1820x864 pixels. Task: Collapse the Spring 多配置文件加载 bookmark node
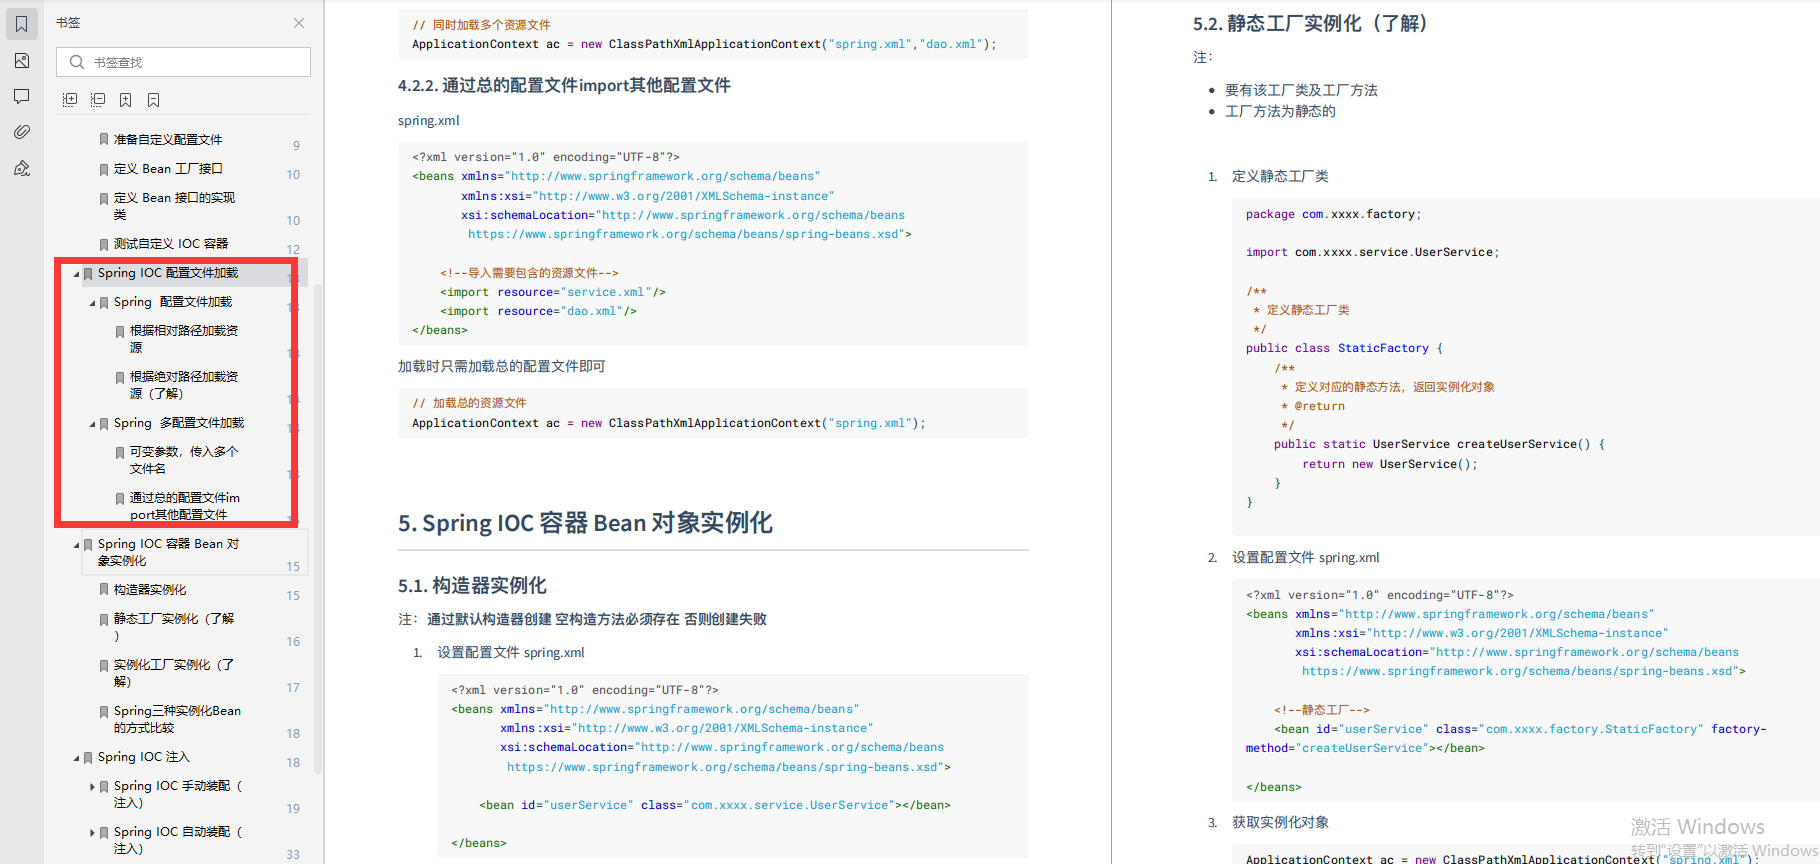tap(92, 424)
